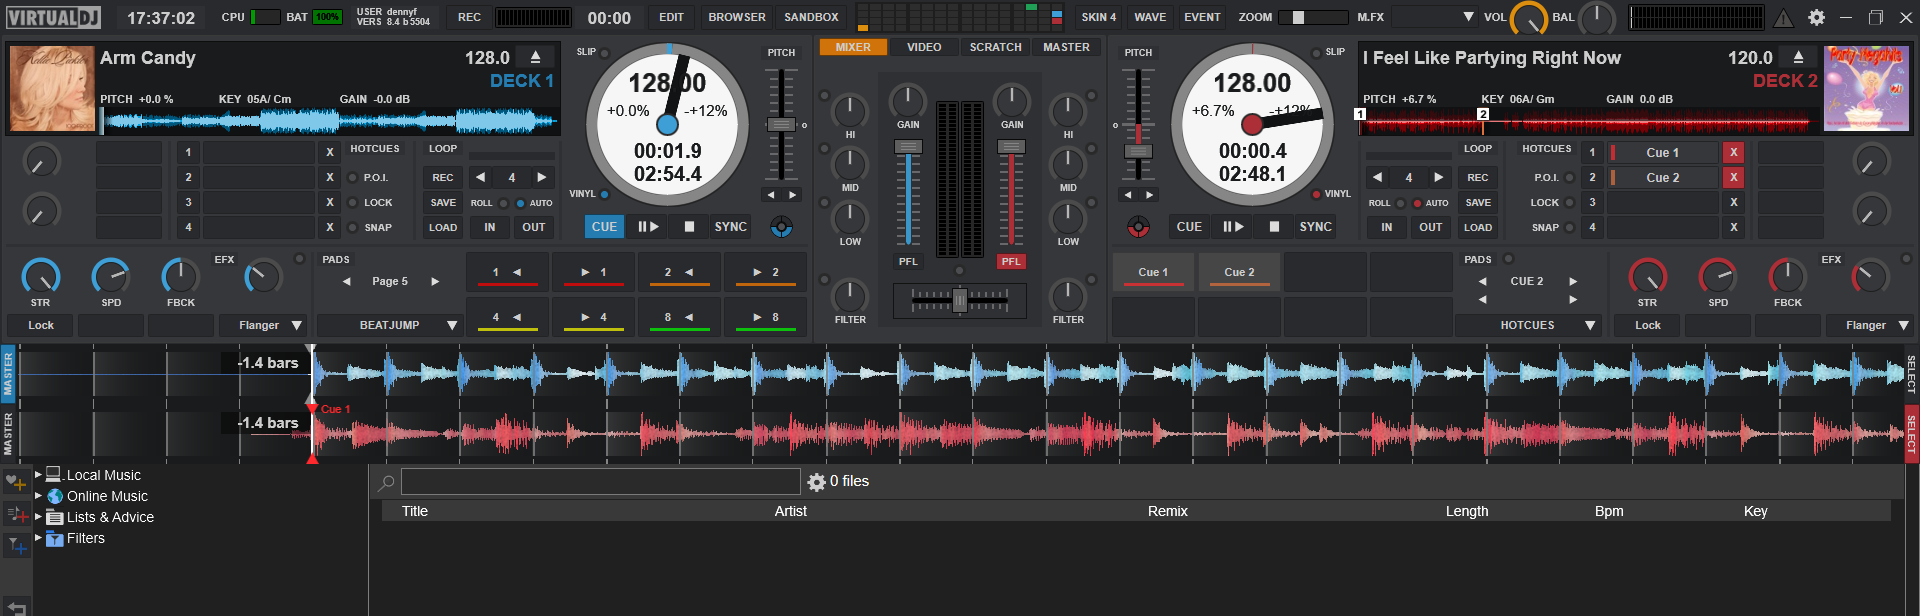Enable hotcue LOCK on Deck 1

point(352,203)
